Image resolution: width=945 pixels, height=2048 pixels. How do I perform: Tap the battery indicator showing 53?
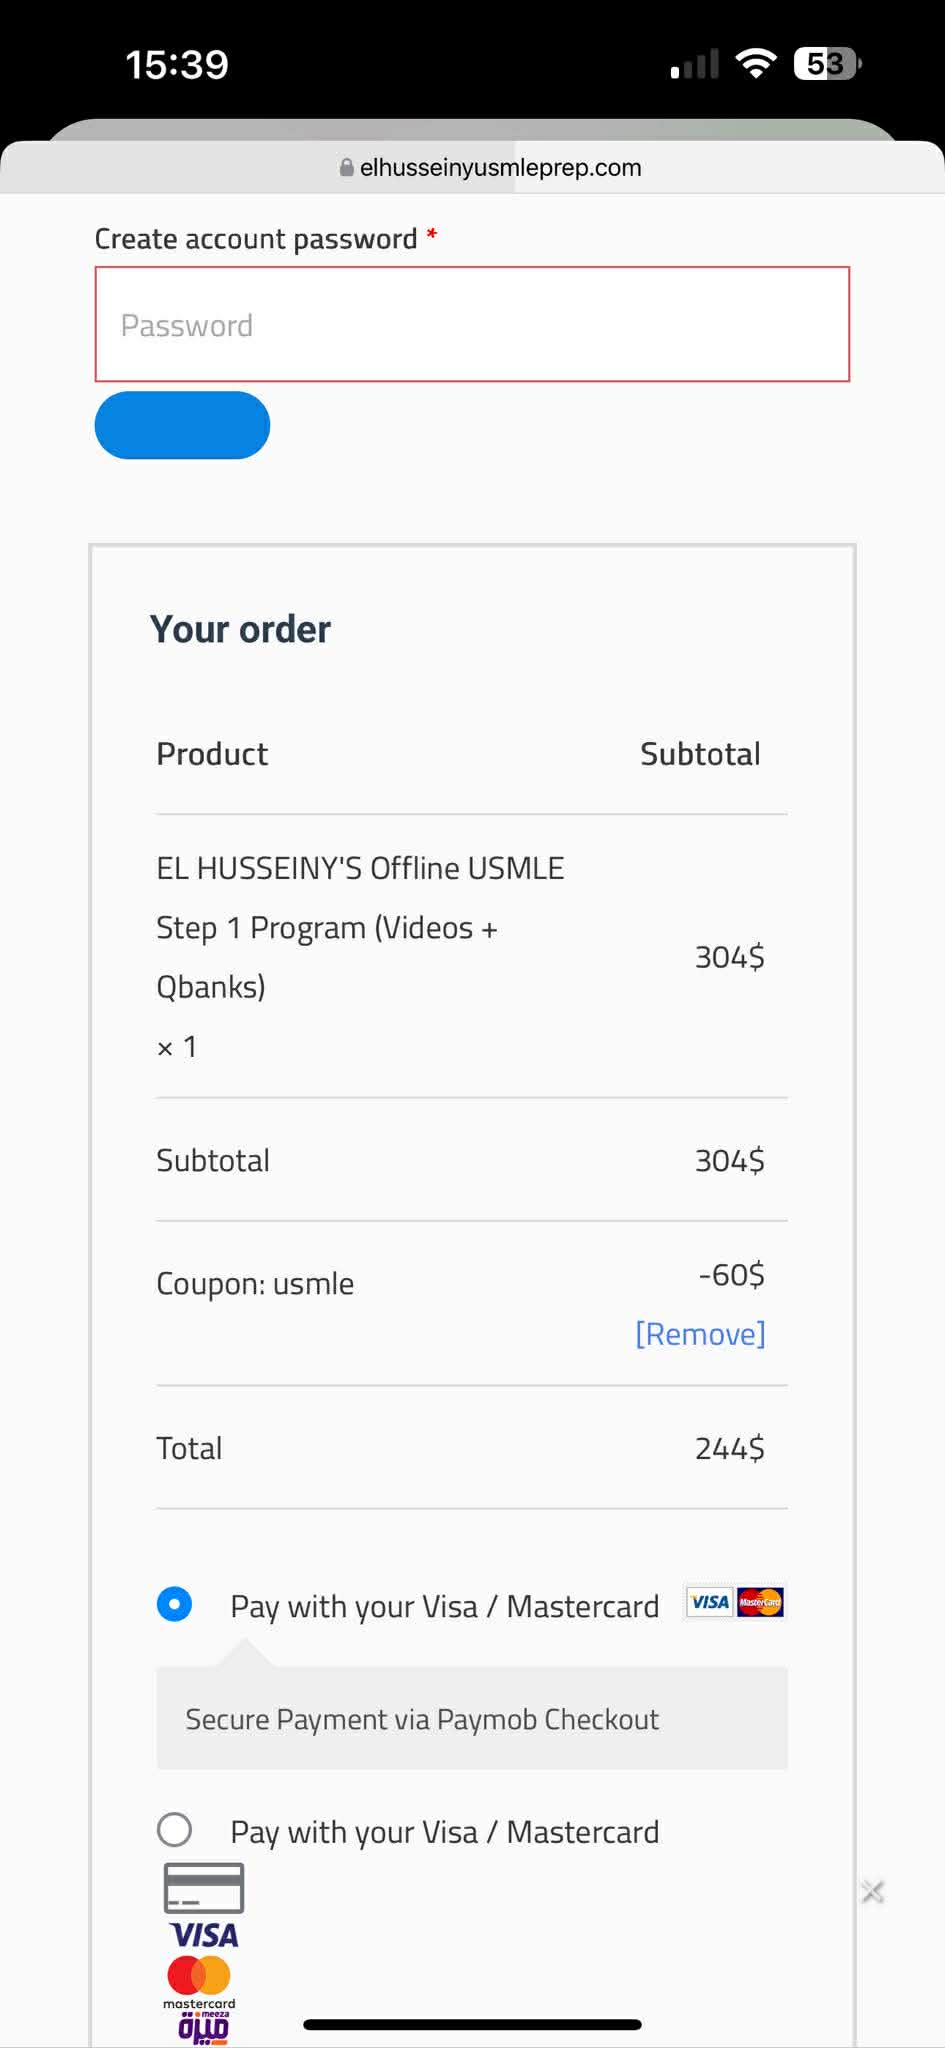click(826, 64)
